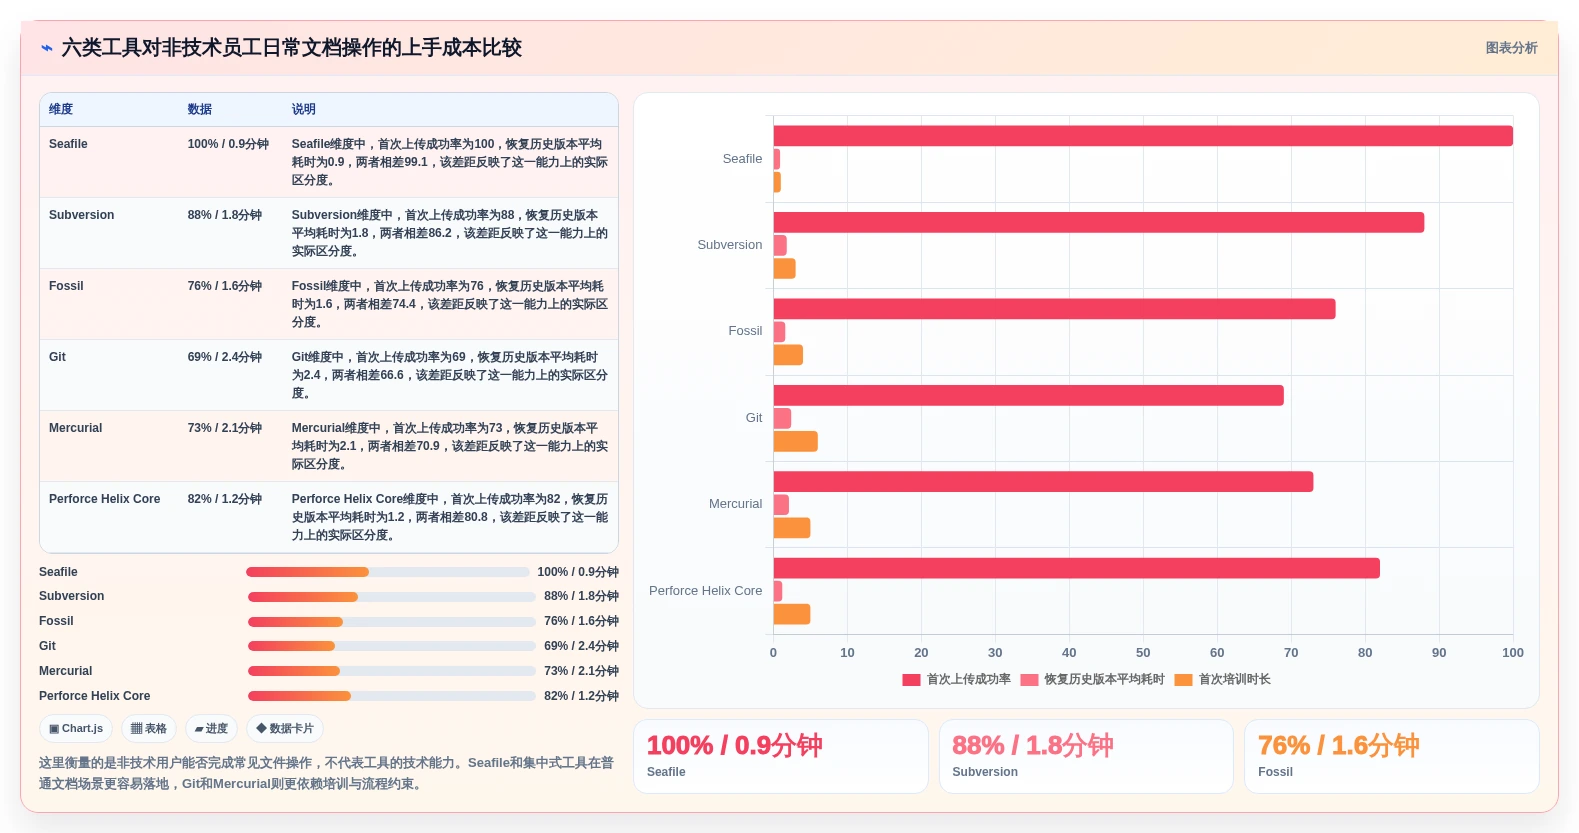Click the Git description cell in table

coord(450,375)
